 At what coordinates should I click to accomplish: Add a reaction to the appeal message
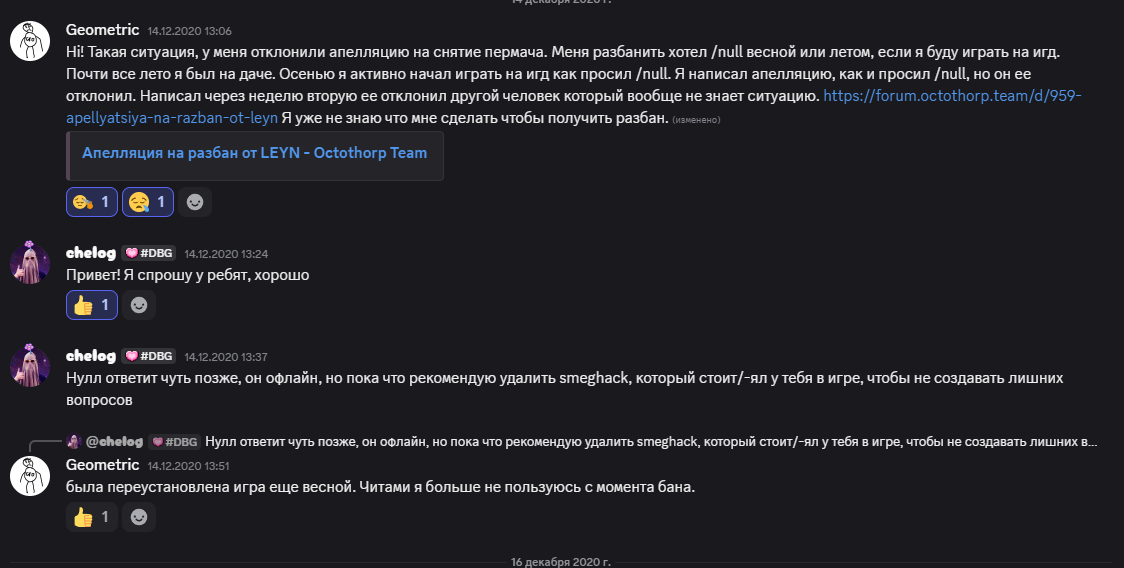(195, 202)
